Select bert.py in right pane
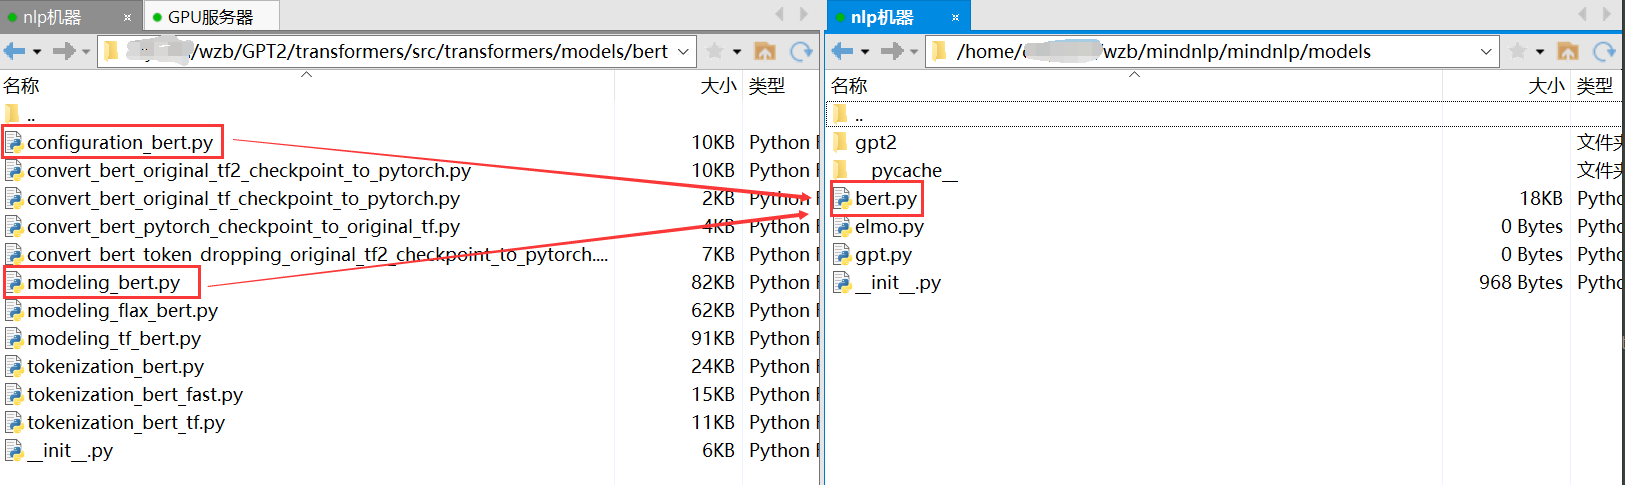Viewport: 1625px width, 485px height. 885,199
